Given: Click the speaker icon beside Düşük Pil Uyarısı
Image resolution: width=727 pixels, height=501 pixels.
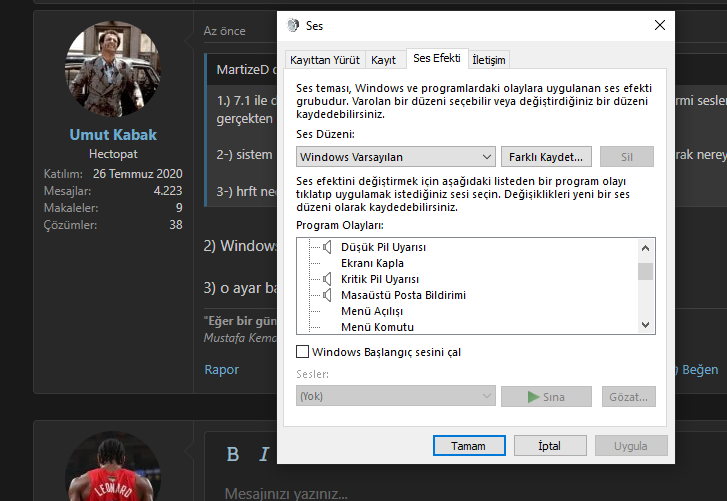Looking at the screenshot, I should 327,247.
